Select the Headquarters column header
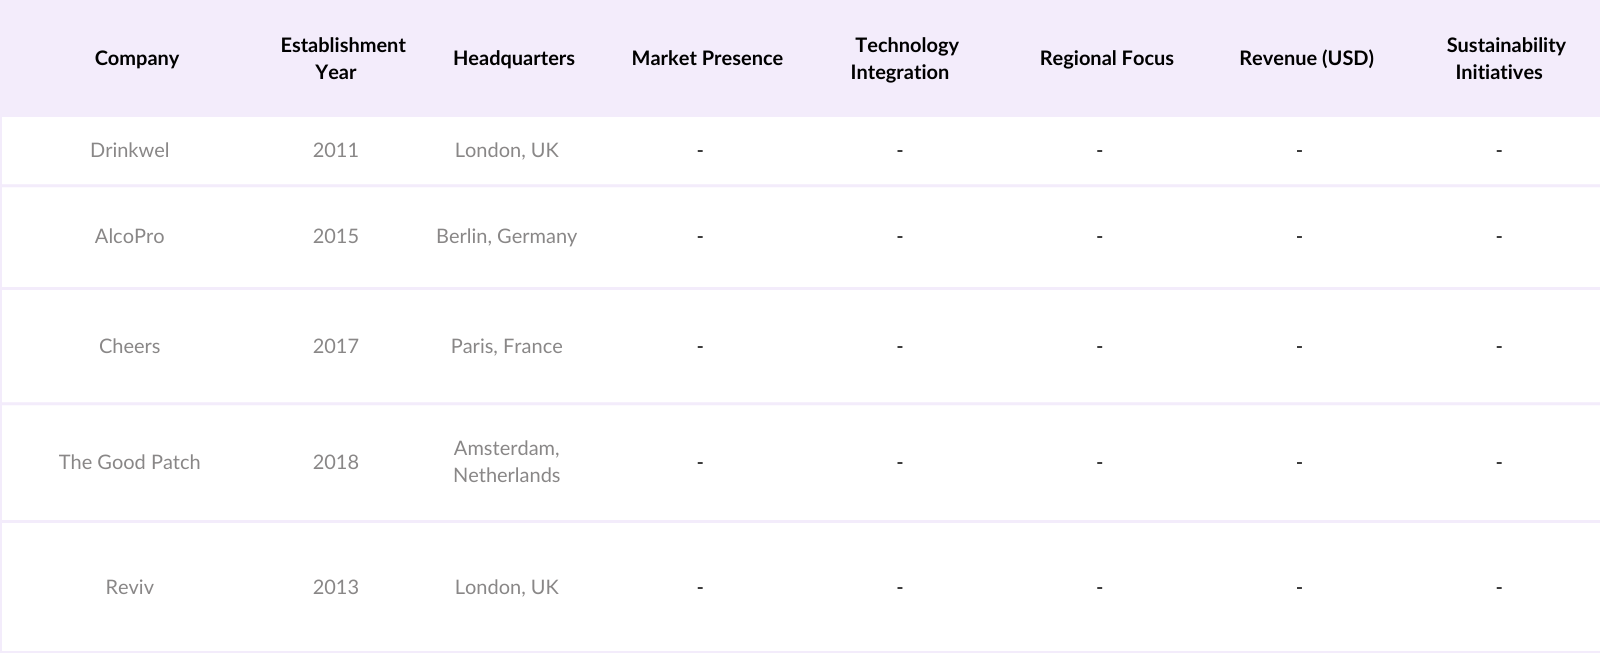Screen dimensions: 1600x653 513,58
